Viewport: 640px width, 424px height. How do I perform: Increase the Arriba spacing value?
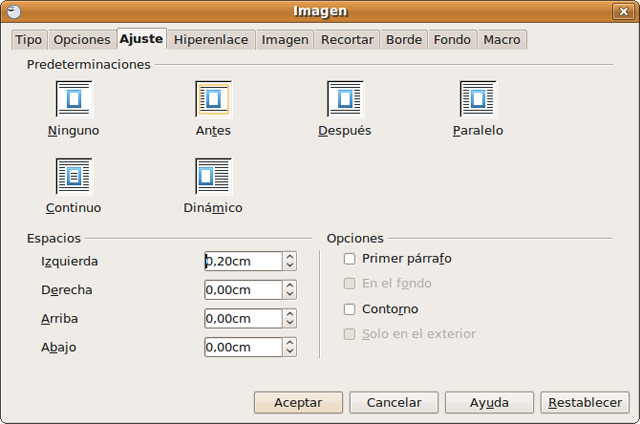coord(290,314)
